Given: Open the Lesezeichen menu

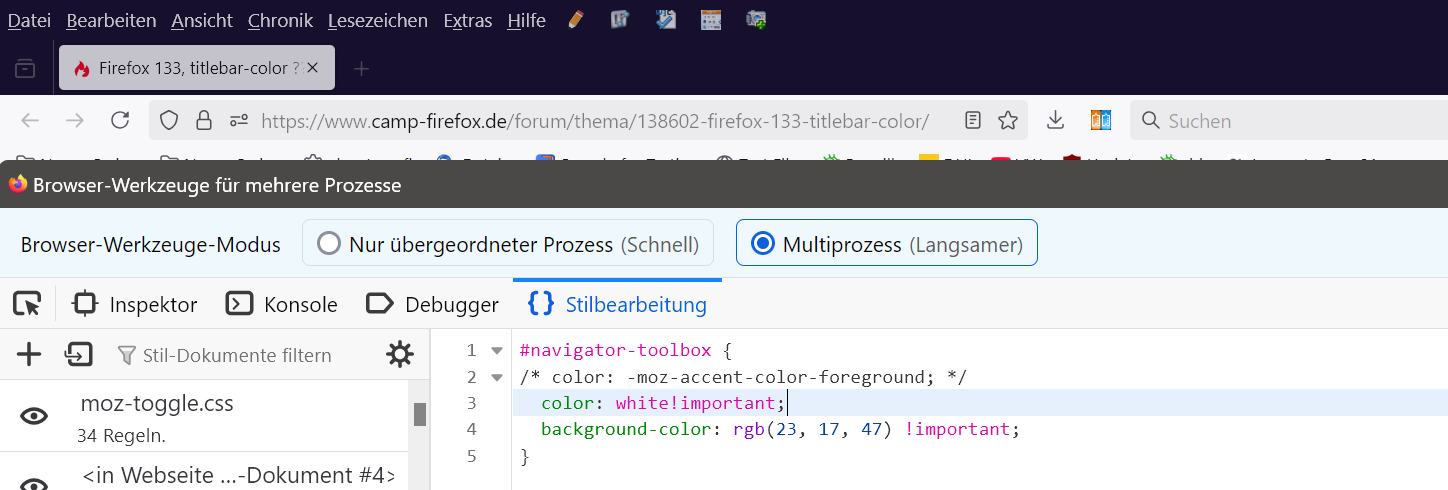Looking at the screenshot, I should coord(377,20).
